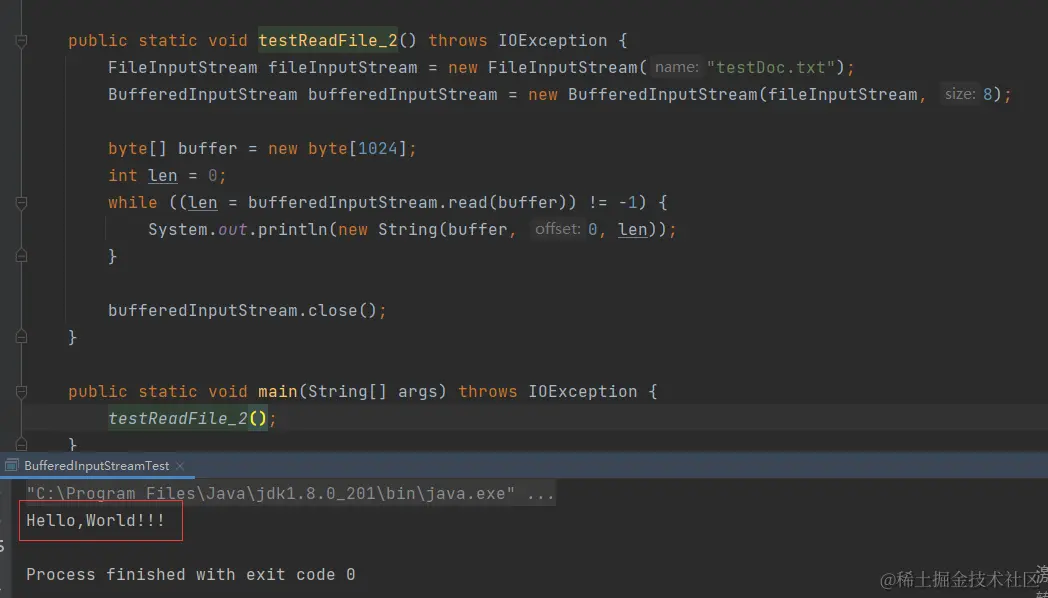1048x598 pixels.
Task: Click the gutter next to the int len line
Action: tap(20, 174)
